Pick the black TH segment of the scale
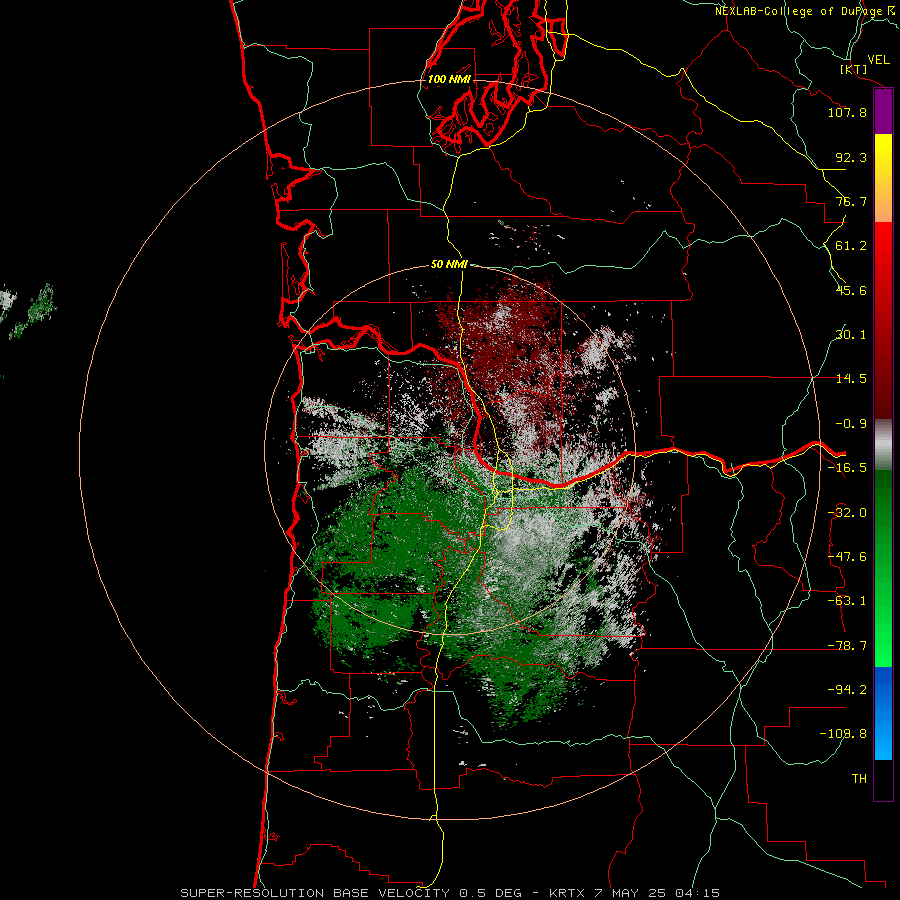This screenshot has width=900, height=900. pyautogui.click(x=883, y=779)
